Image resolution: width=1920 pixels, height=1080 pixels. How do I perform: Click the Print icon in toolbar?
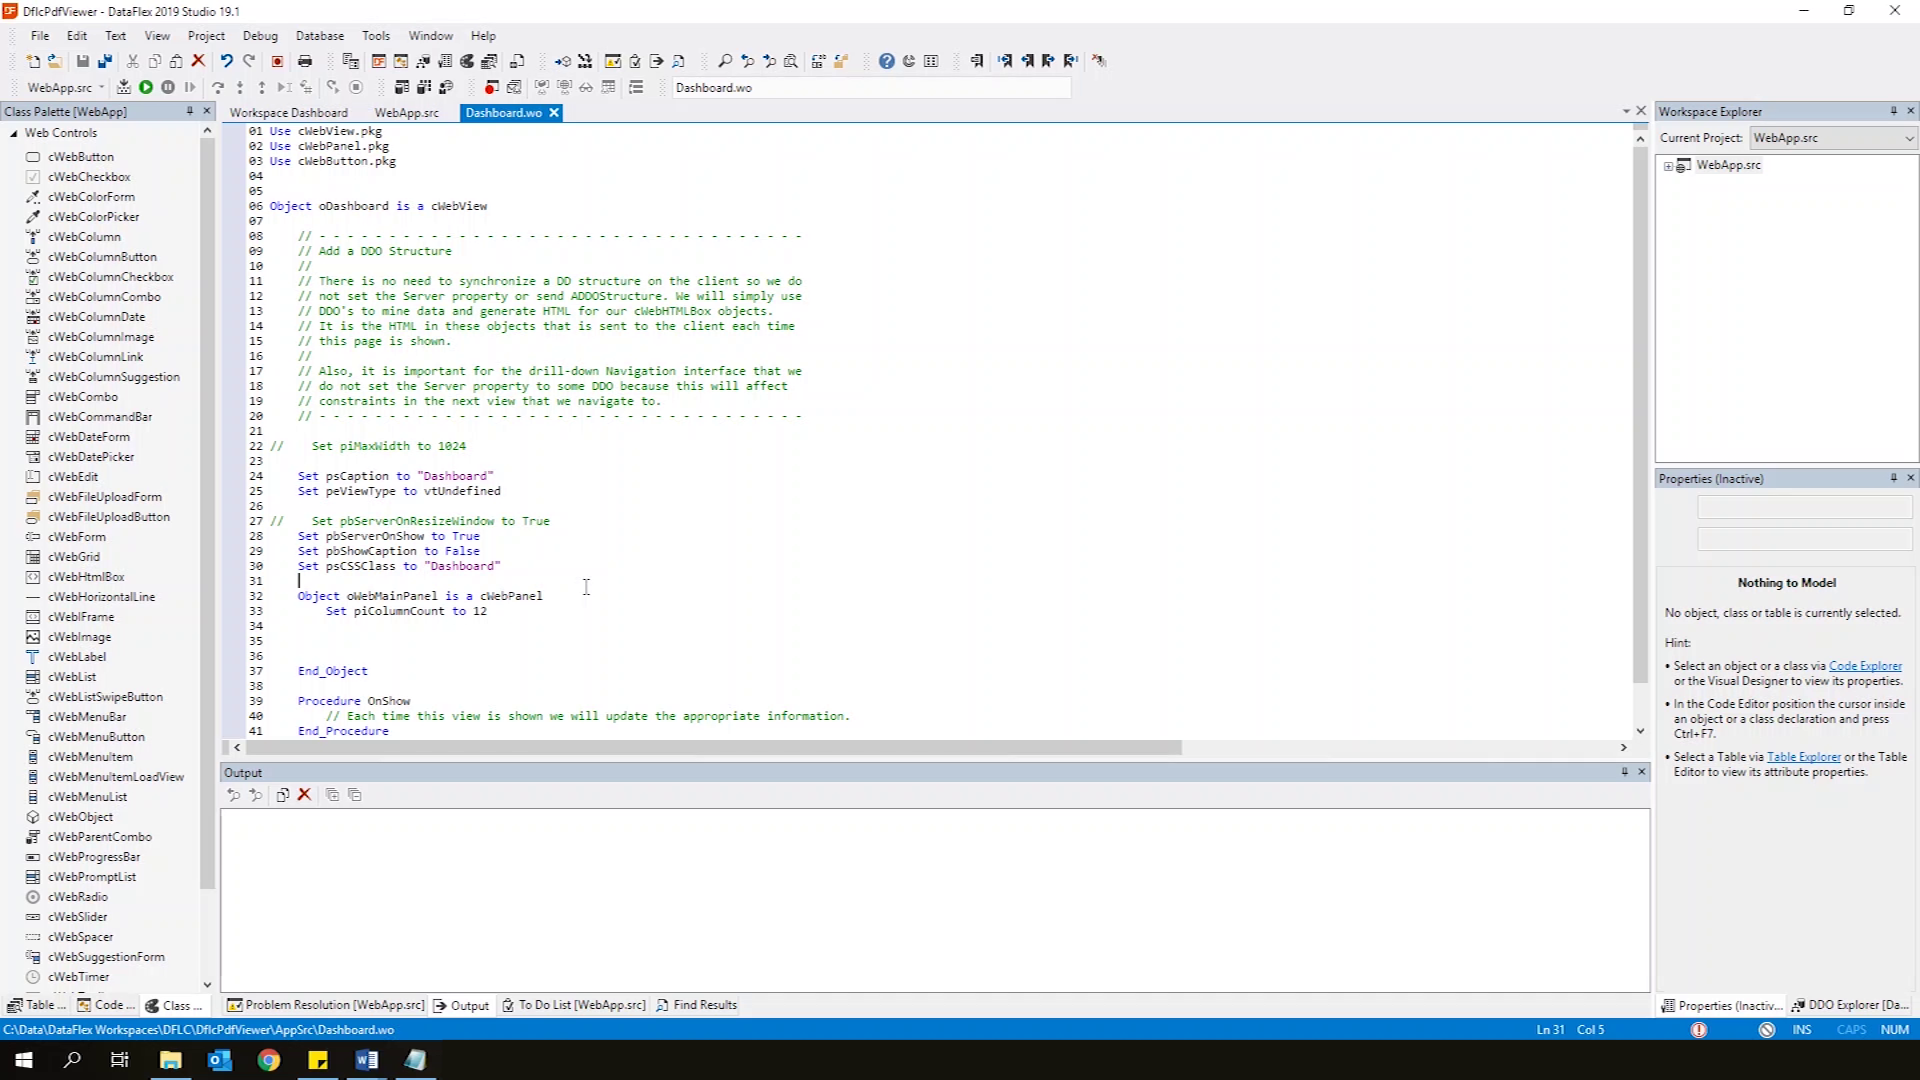pos(305,61)
